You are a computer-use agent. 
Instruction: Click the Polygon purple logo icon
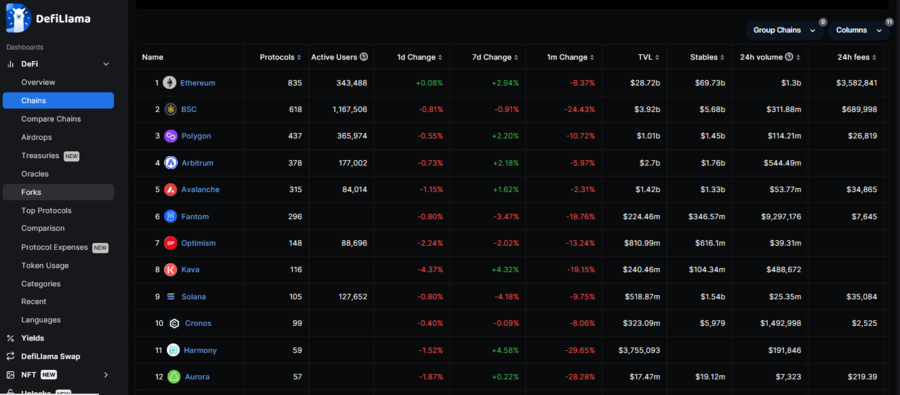[170, 136]
